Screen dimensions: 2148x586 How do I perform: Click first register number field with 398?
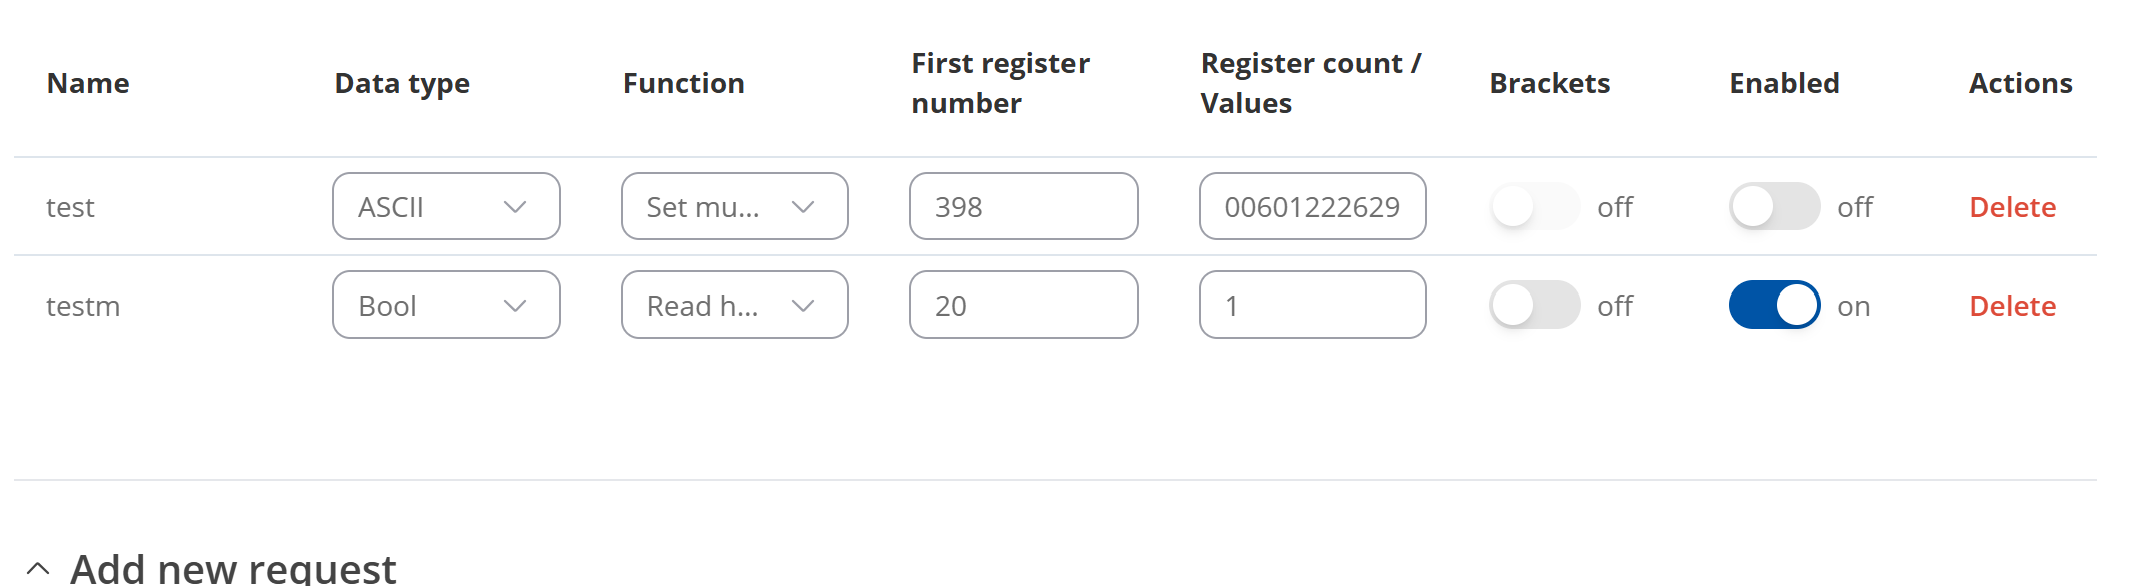pos(1023,206)
